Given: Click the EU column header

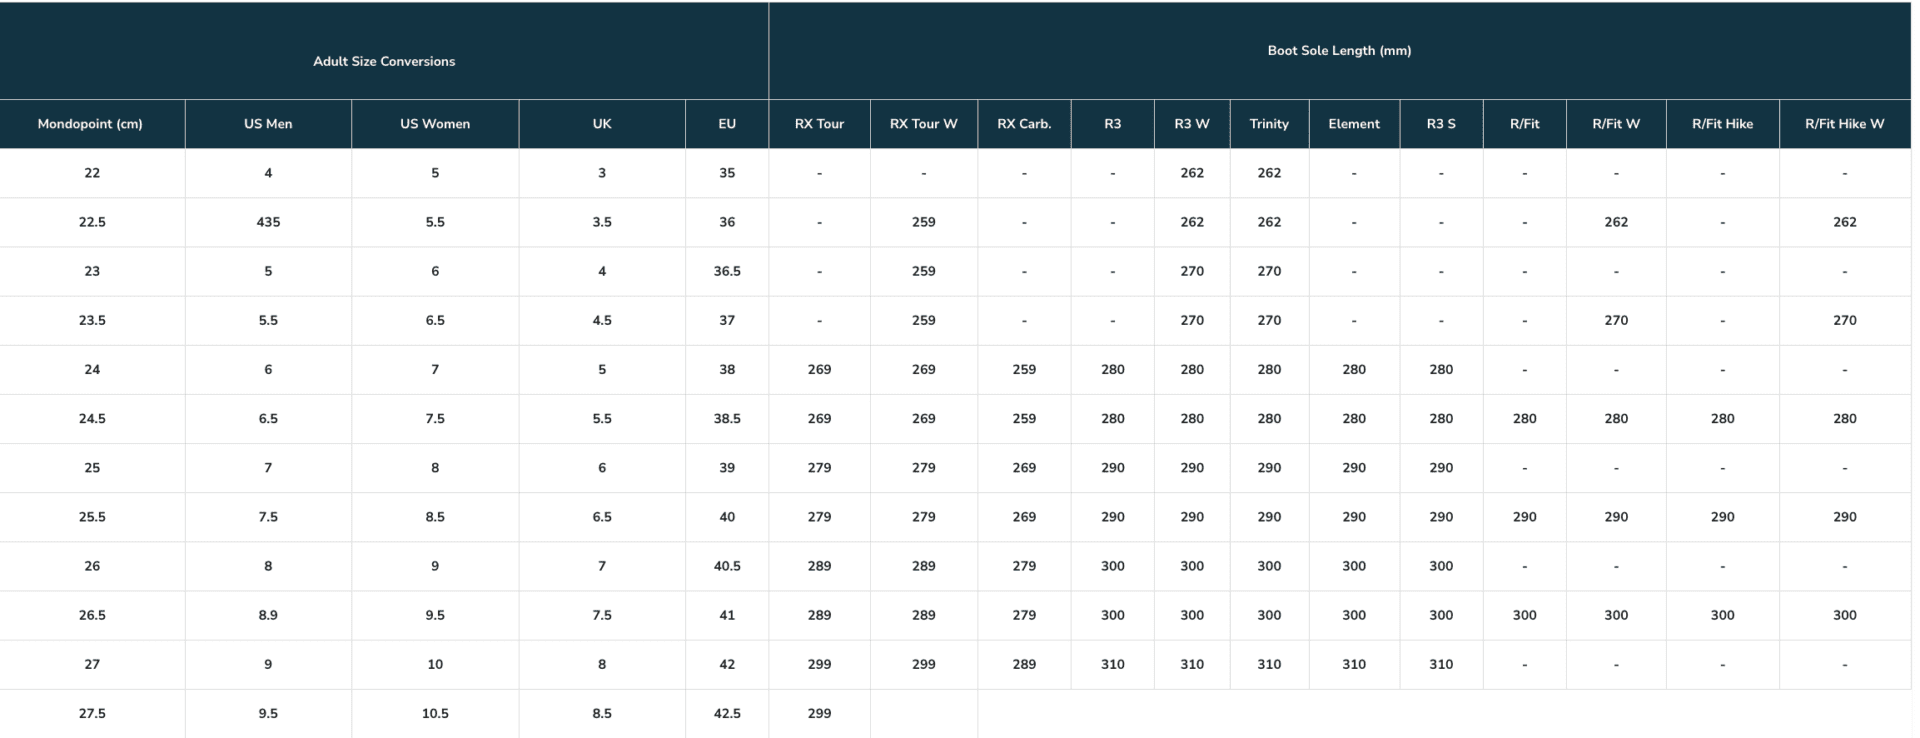Looking at the screenshot, I should (727, 124).
